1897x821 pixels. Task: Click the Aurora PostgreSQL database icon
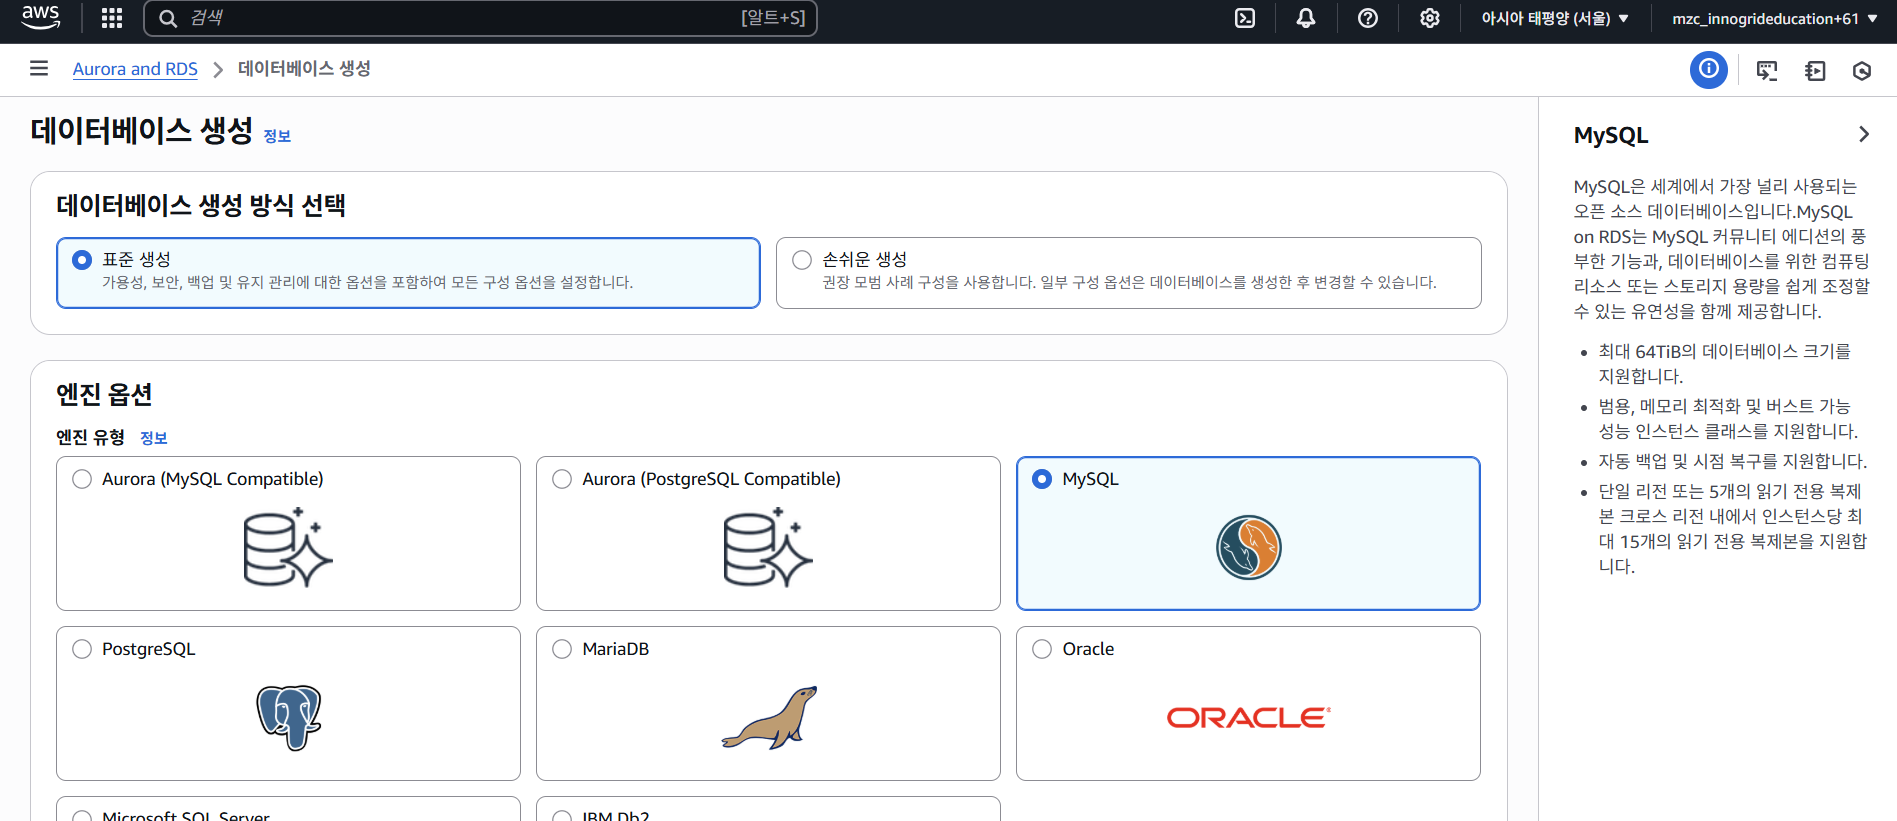click(768, 547)
